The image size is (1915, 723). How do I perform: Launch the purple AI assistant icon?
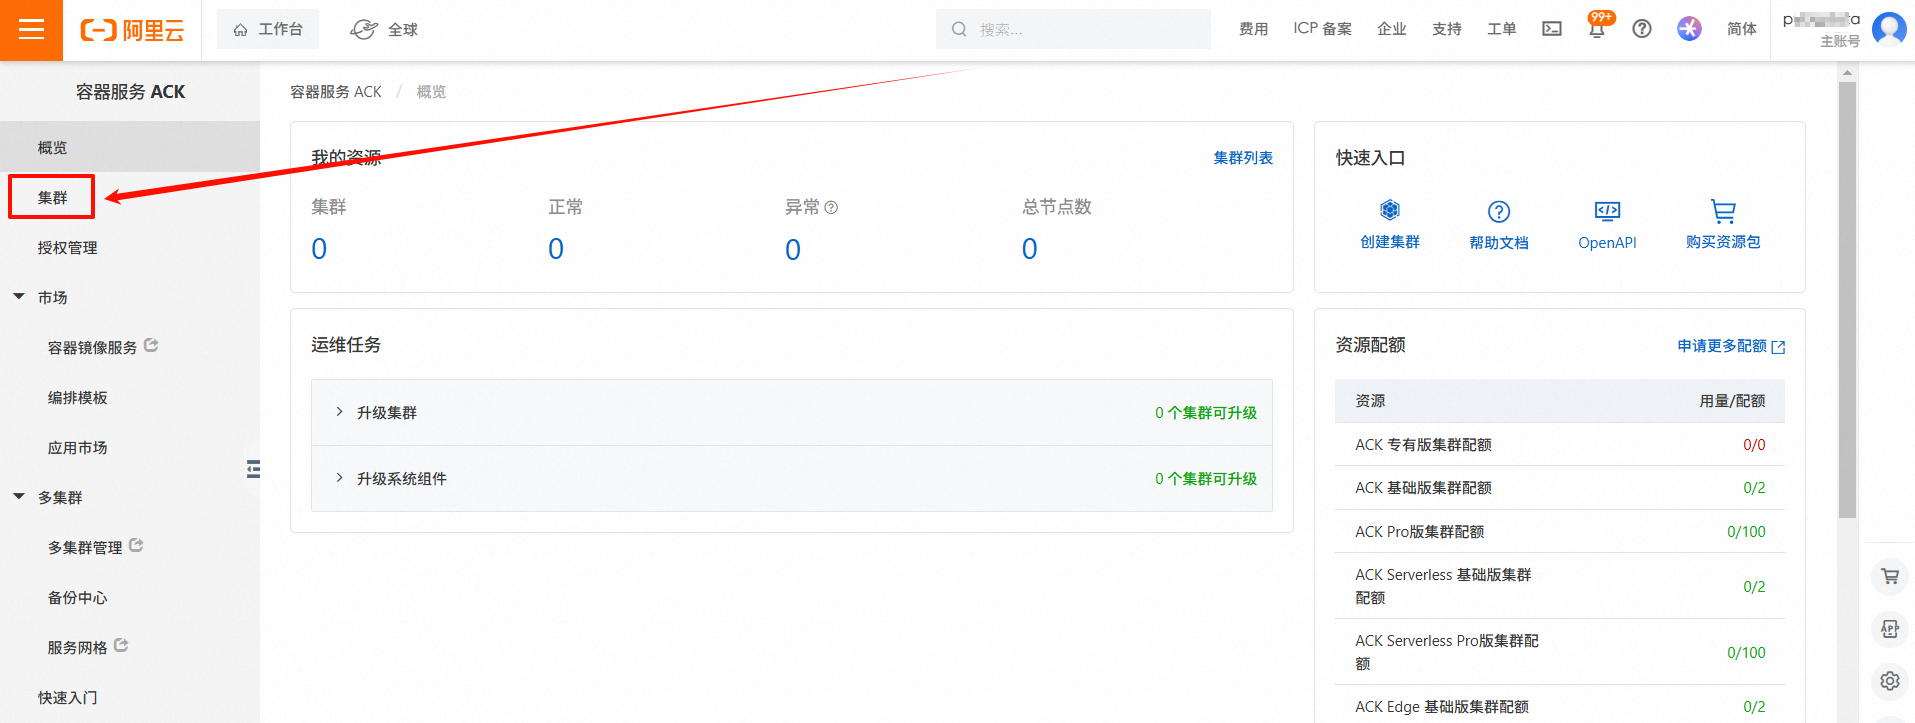(x=1690, y=29)
